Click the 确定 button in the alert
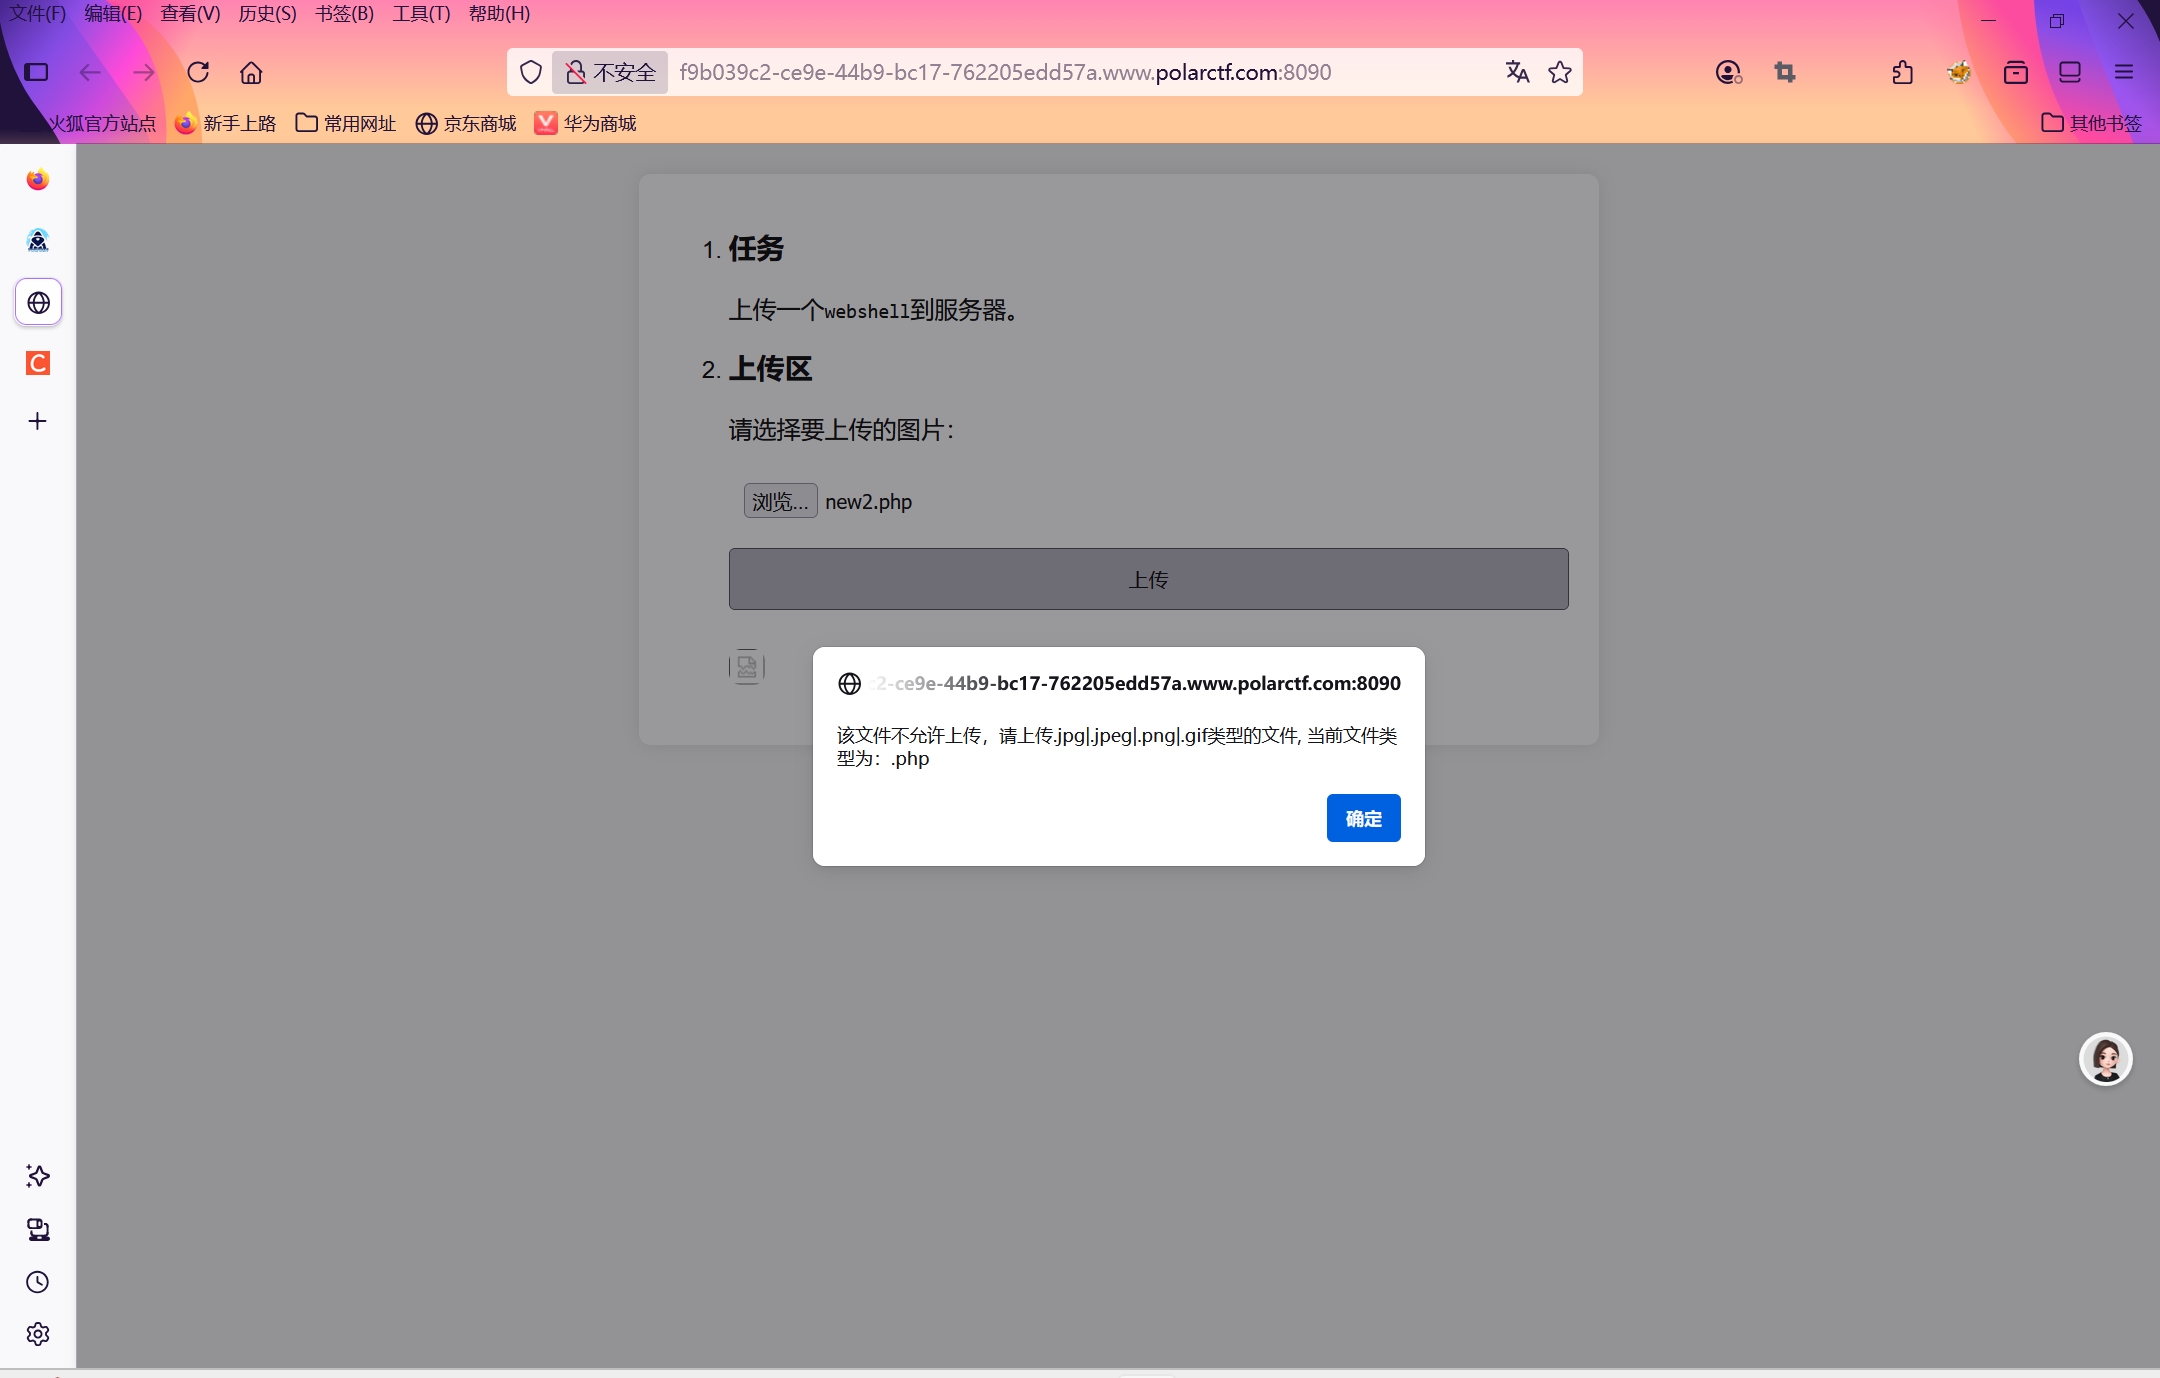 point(1363,818)
